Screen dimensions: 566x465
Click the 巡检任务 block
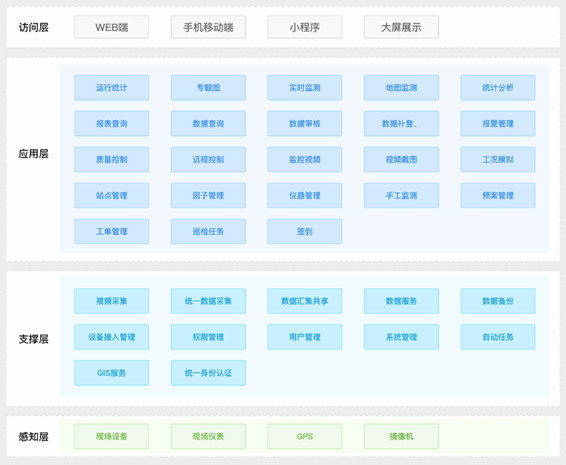click(208, 231)
